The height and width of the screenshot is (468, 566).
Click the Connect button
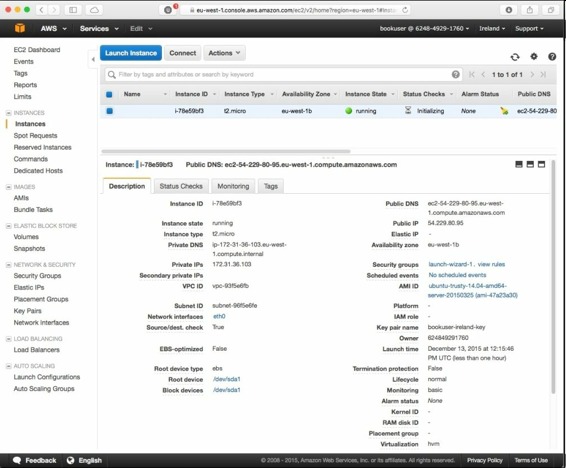click(183, 53)
